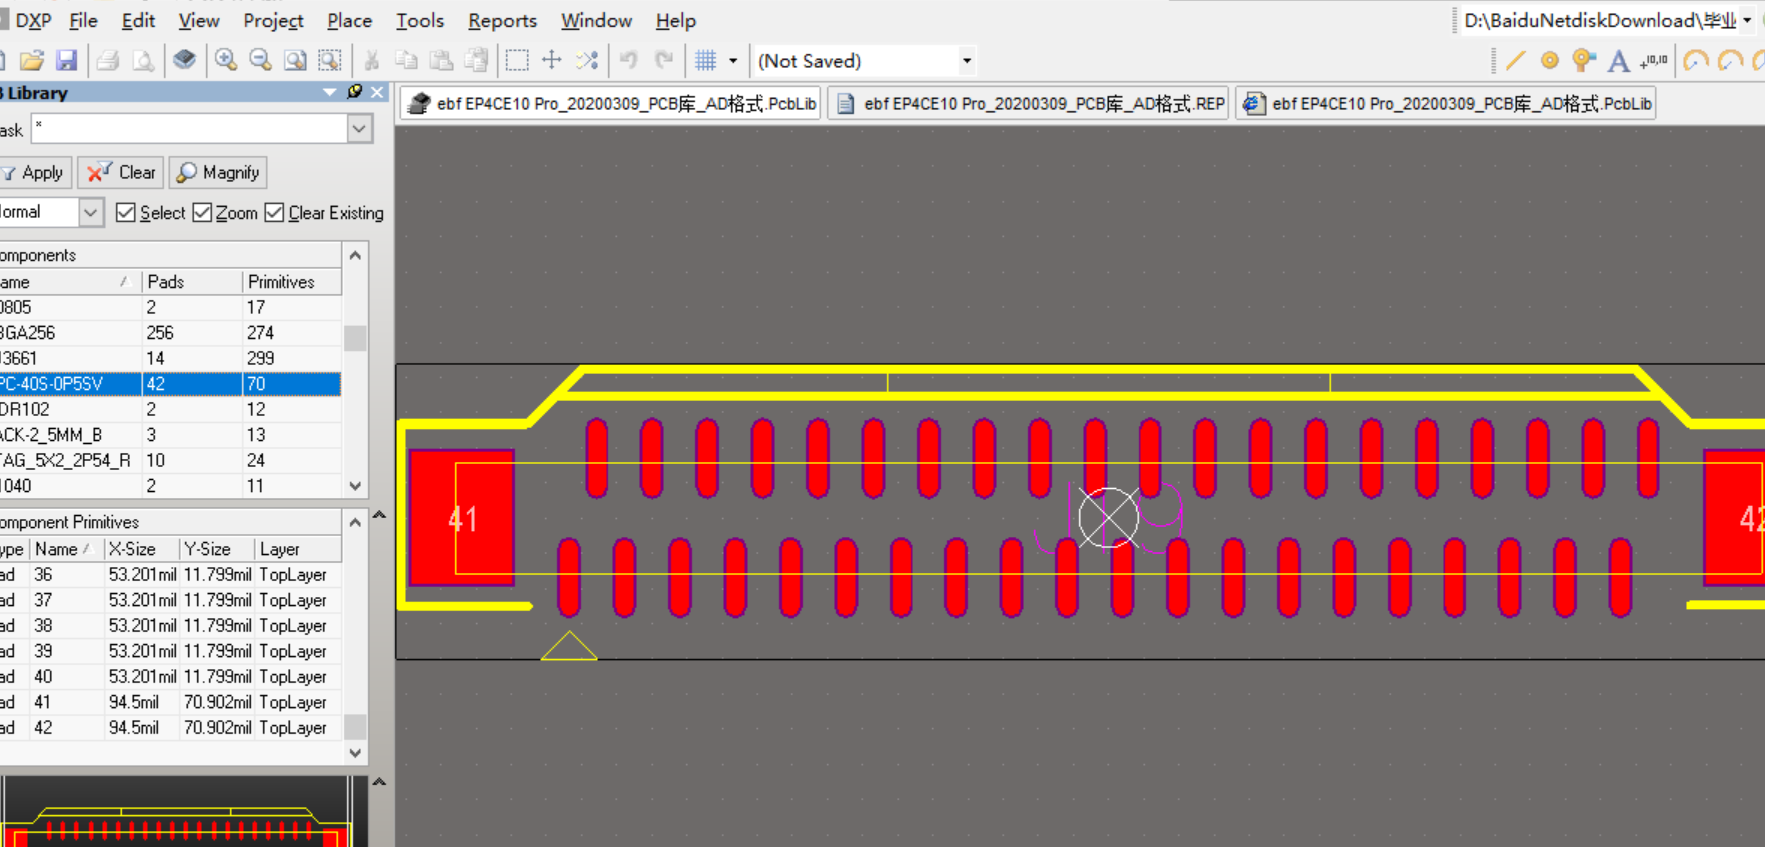This screenshot has width=1765, height=847.
Task: Open the File menu
Action: pyautogui.click(x=83, y=20)
